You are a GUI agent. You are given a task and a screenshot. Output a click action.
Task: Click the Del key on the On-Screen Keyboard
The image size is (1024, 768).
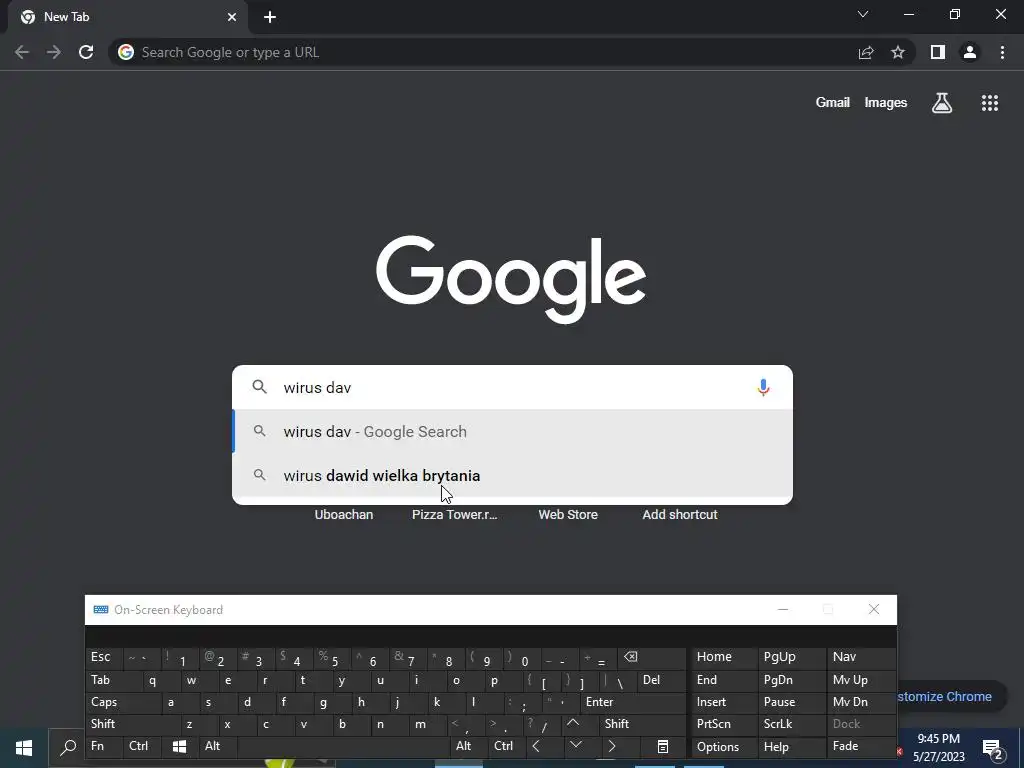pos(661,680)
